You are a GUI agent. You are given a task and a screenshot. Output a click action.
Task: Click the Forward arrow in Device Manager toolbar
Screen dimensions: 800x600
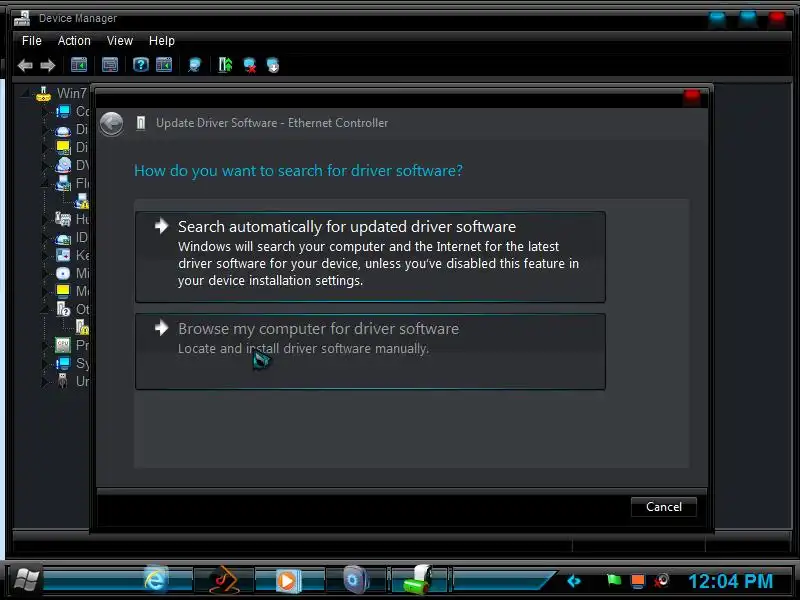[x=48, y=65]
